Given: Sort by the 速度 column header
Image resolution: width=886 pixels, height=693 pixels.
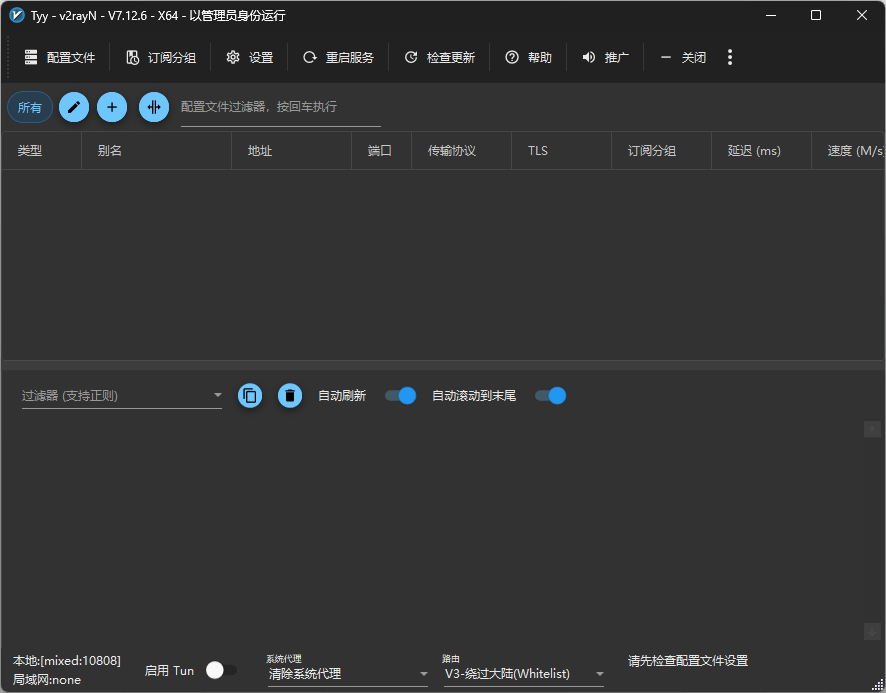Looking at the screenshot, I should coord(848,151).
